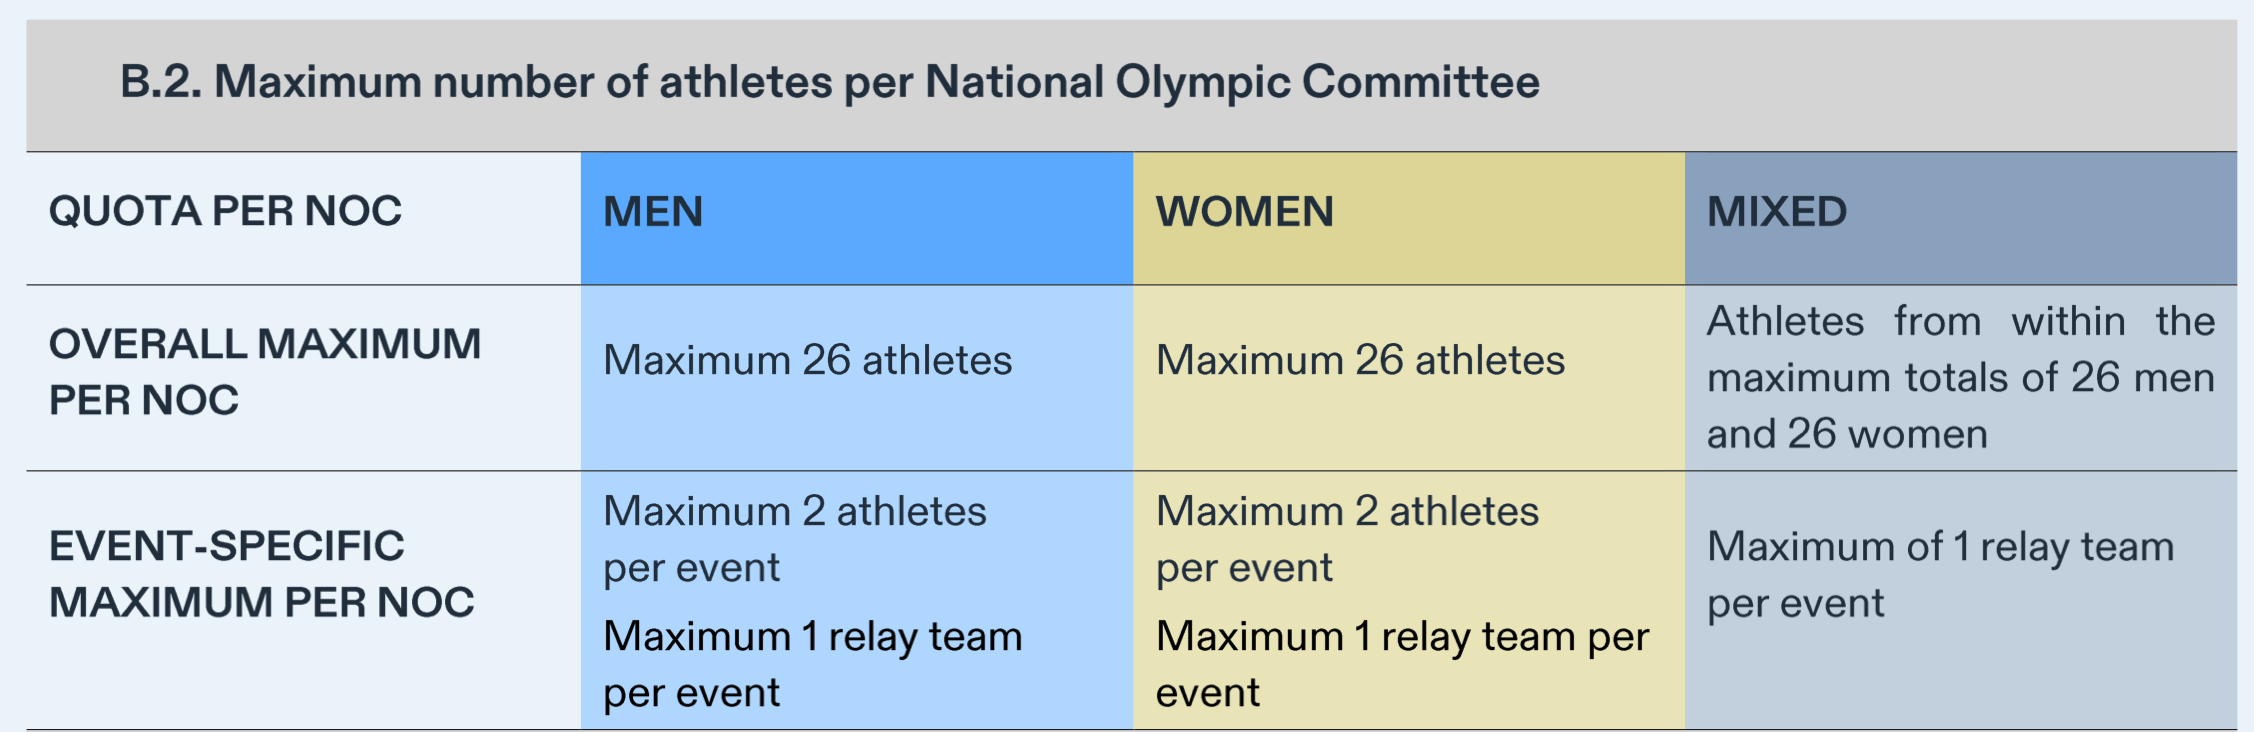This screenshot has width=2254, height=732.
Task: Click Maximum 26 athletes in the Women column
Action: click(1360, 360)
